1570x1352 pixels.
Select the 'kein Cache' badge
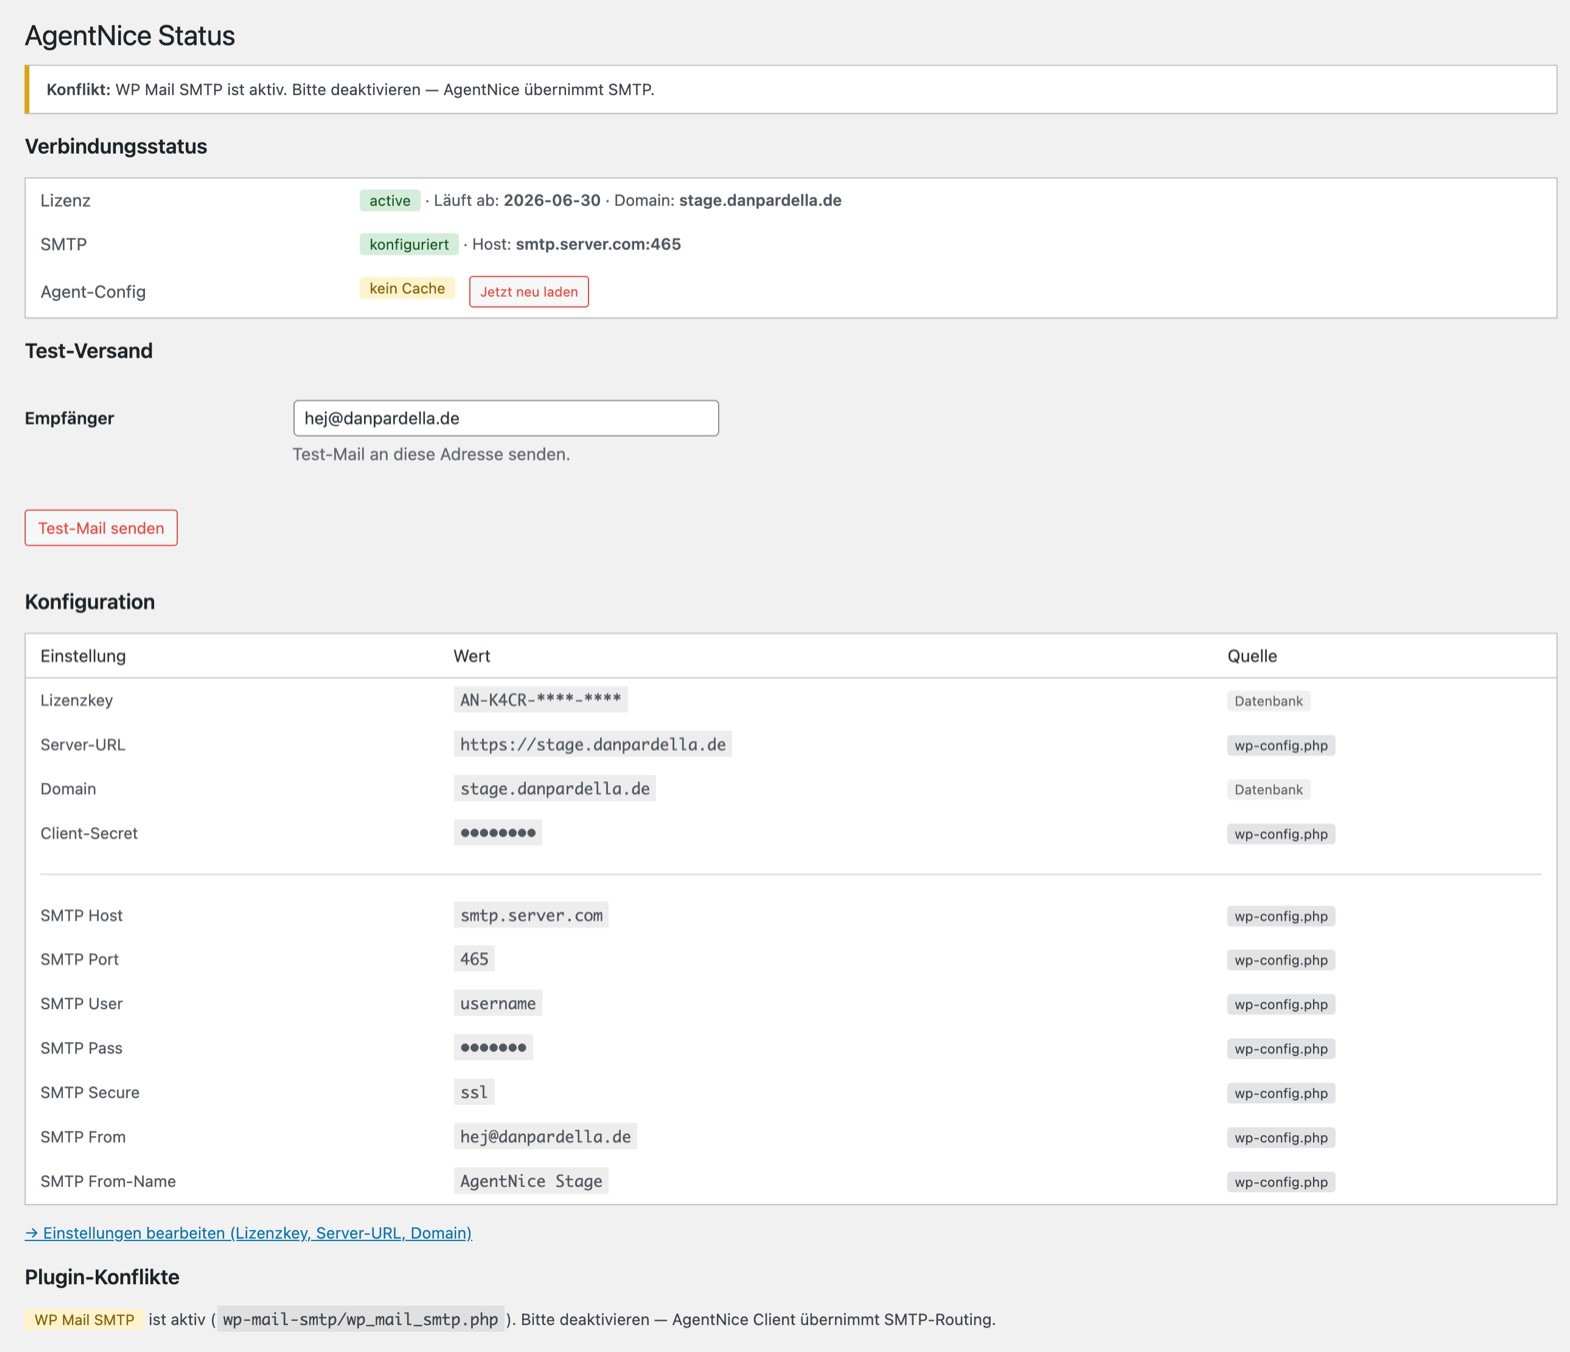[x=407, y=288]
